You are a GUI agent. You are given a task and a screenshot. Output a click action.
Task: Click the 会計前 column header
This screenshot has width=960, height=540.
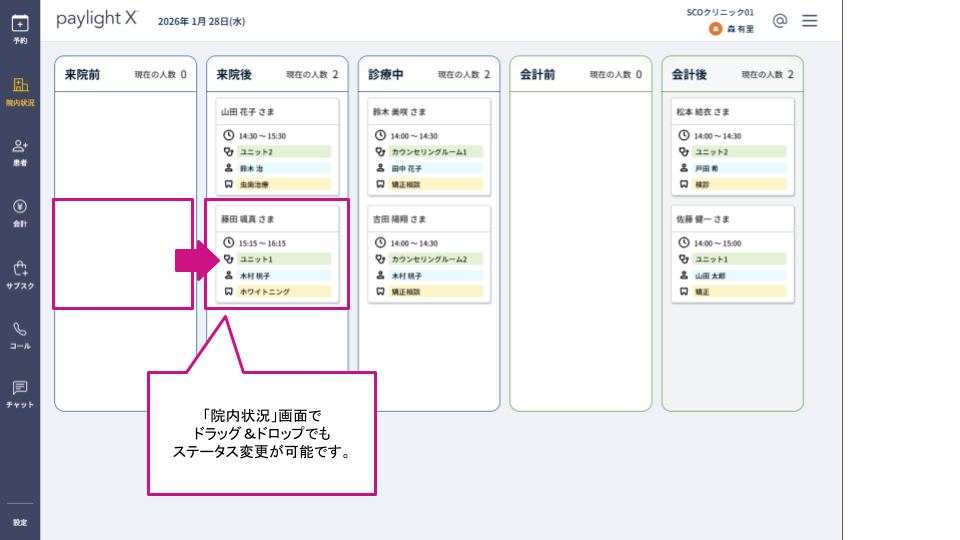[x=580, y=74]
